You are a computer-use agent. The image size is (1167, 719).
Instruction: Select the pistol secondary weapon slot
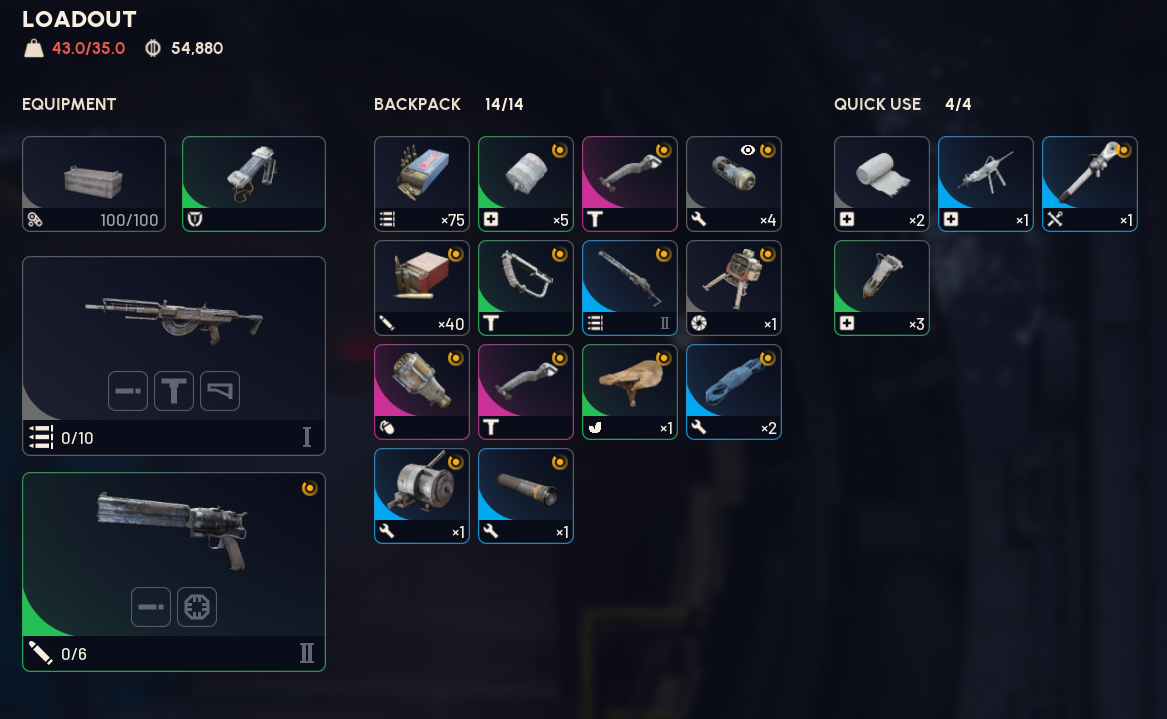tap(173, 572)
